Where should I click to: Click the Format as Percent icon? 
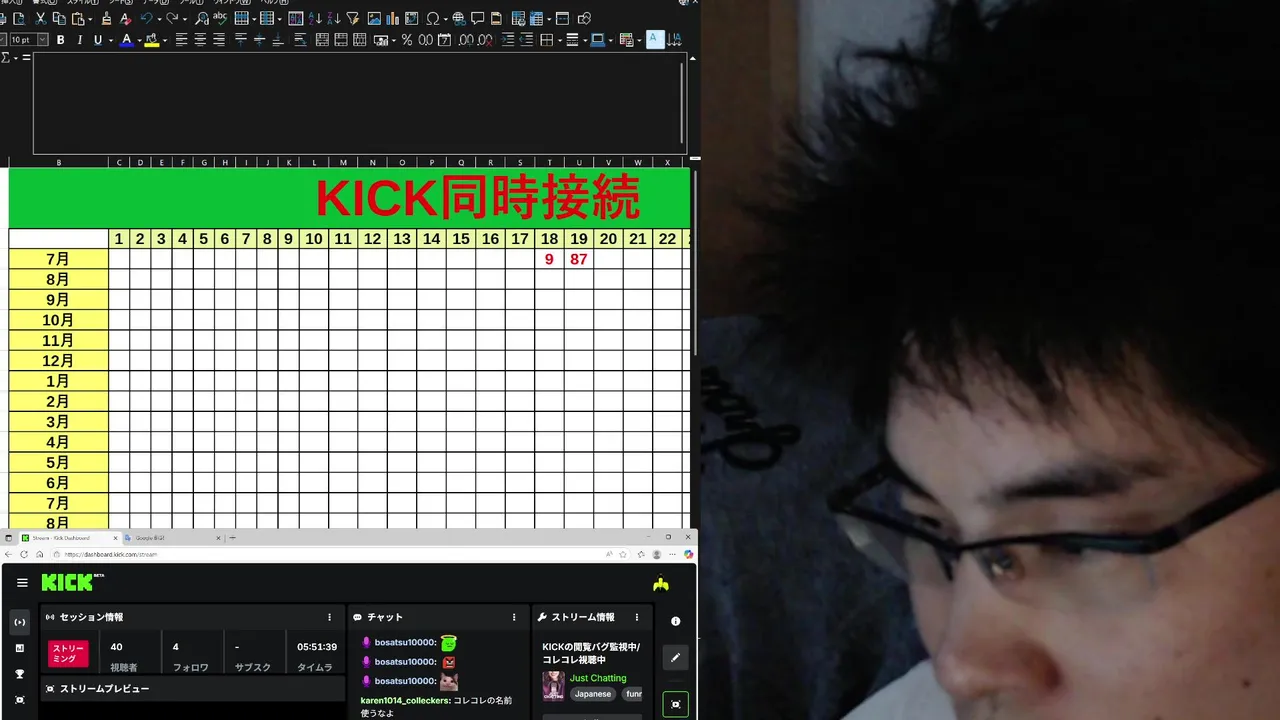click(x=407, y=40)
